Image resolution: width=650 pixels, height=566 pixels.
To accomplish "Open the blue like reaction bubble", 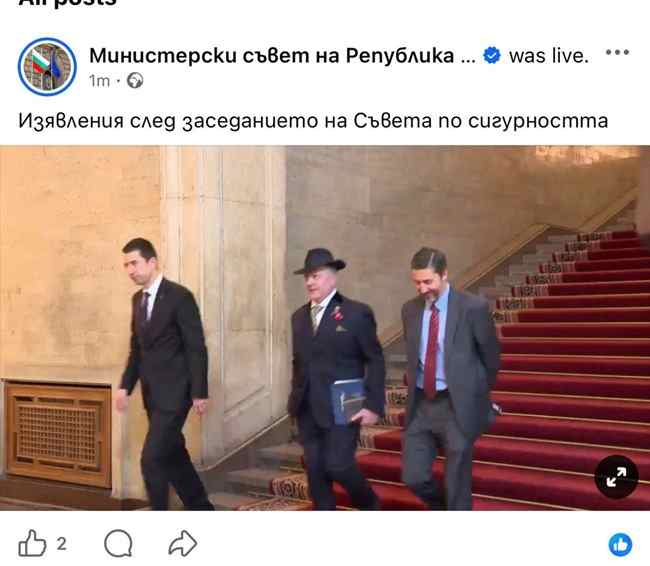I will (620, 544).
